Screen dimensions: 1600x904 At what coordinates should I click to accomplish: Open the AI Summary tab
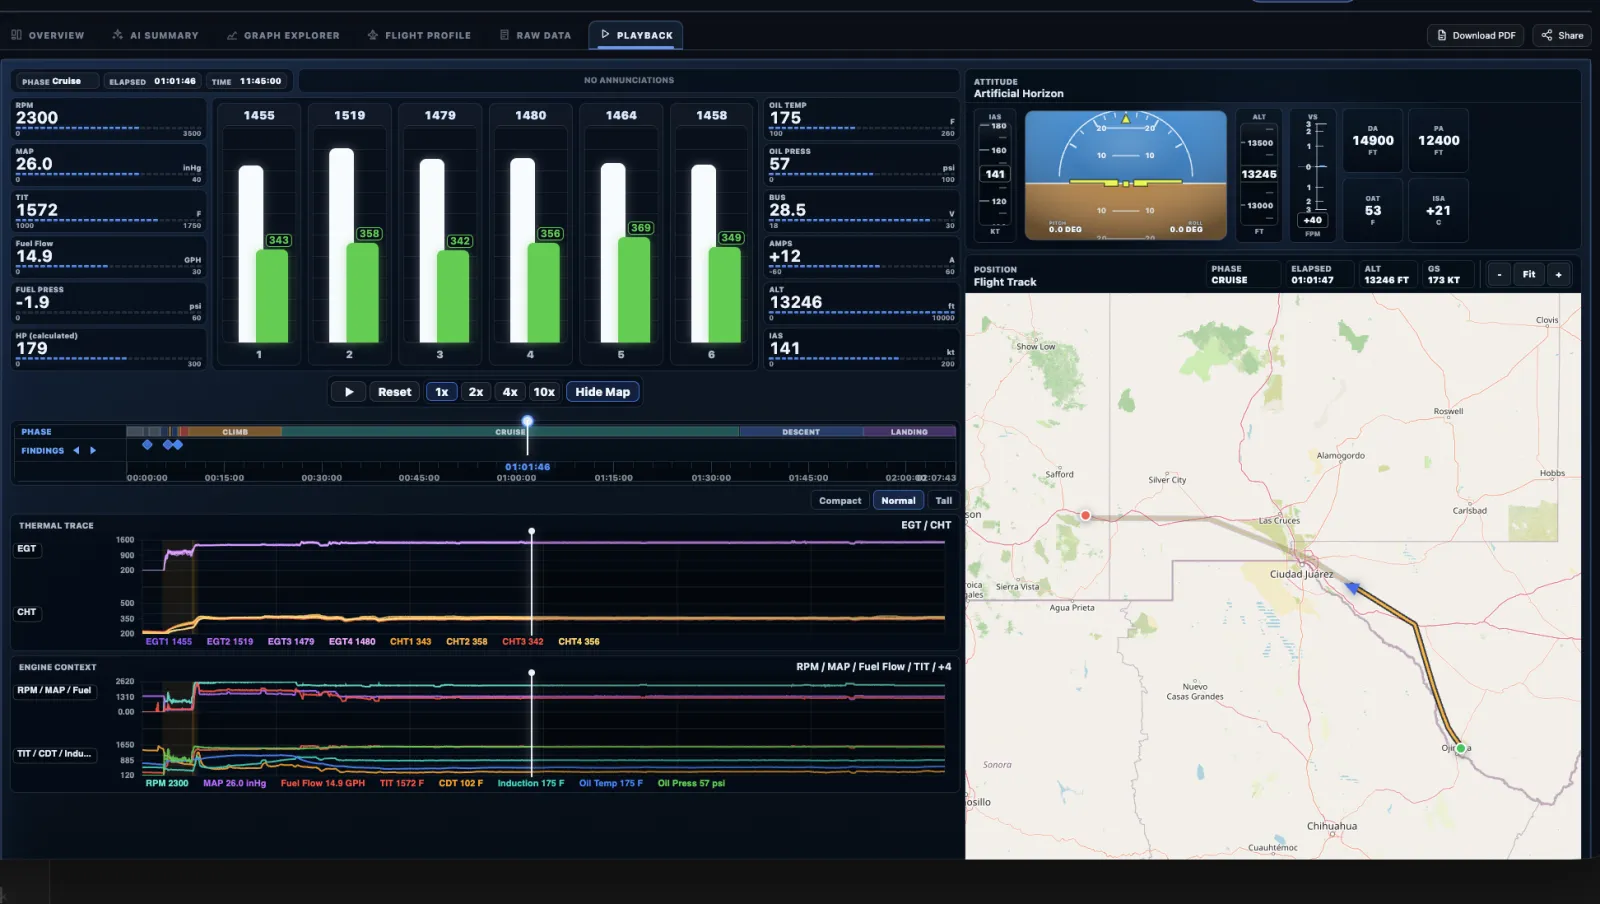pos(155,35)
